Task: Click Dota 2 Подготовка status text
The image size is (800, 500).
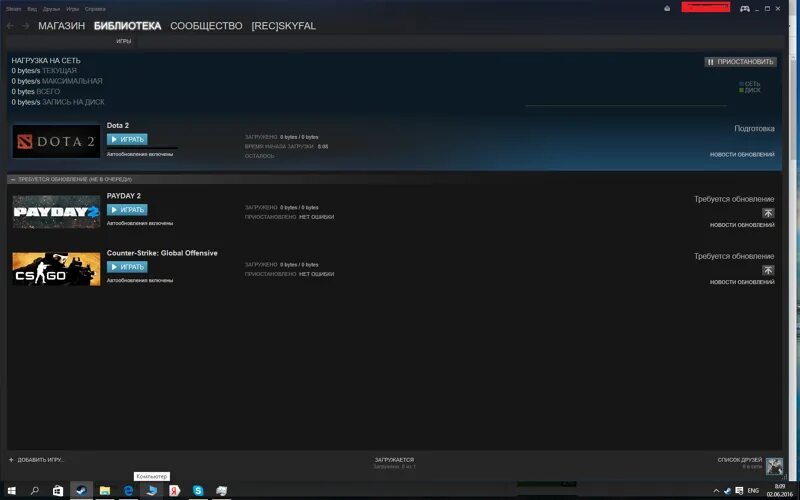Action: click(x=754, y=129)
